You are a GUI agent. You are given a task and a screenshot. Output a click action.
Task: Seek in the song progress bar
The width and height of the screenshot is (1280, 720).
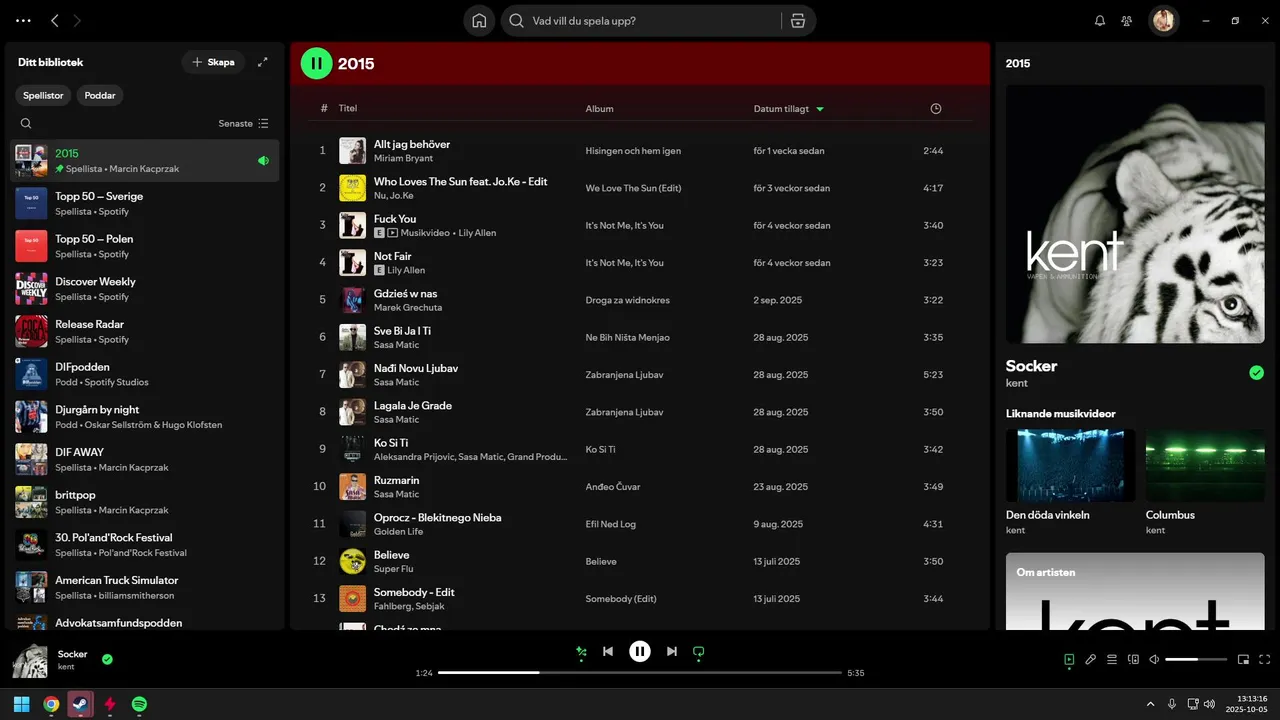640,673
